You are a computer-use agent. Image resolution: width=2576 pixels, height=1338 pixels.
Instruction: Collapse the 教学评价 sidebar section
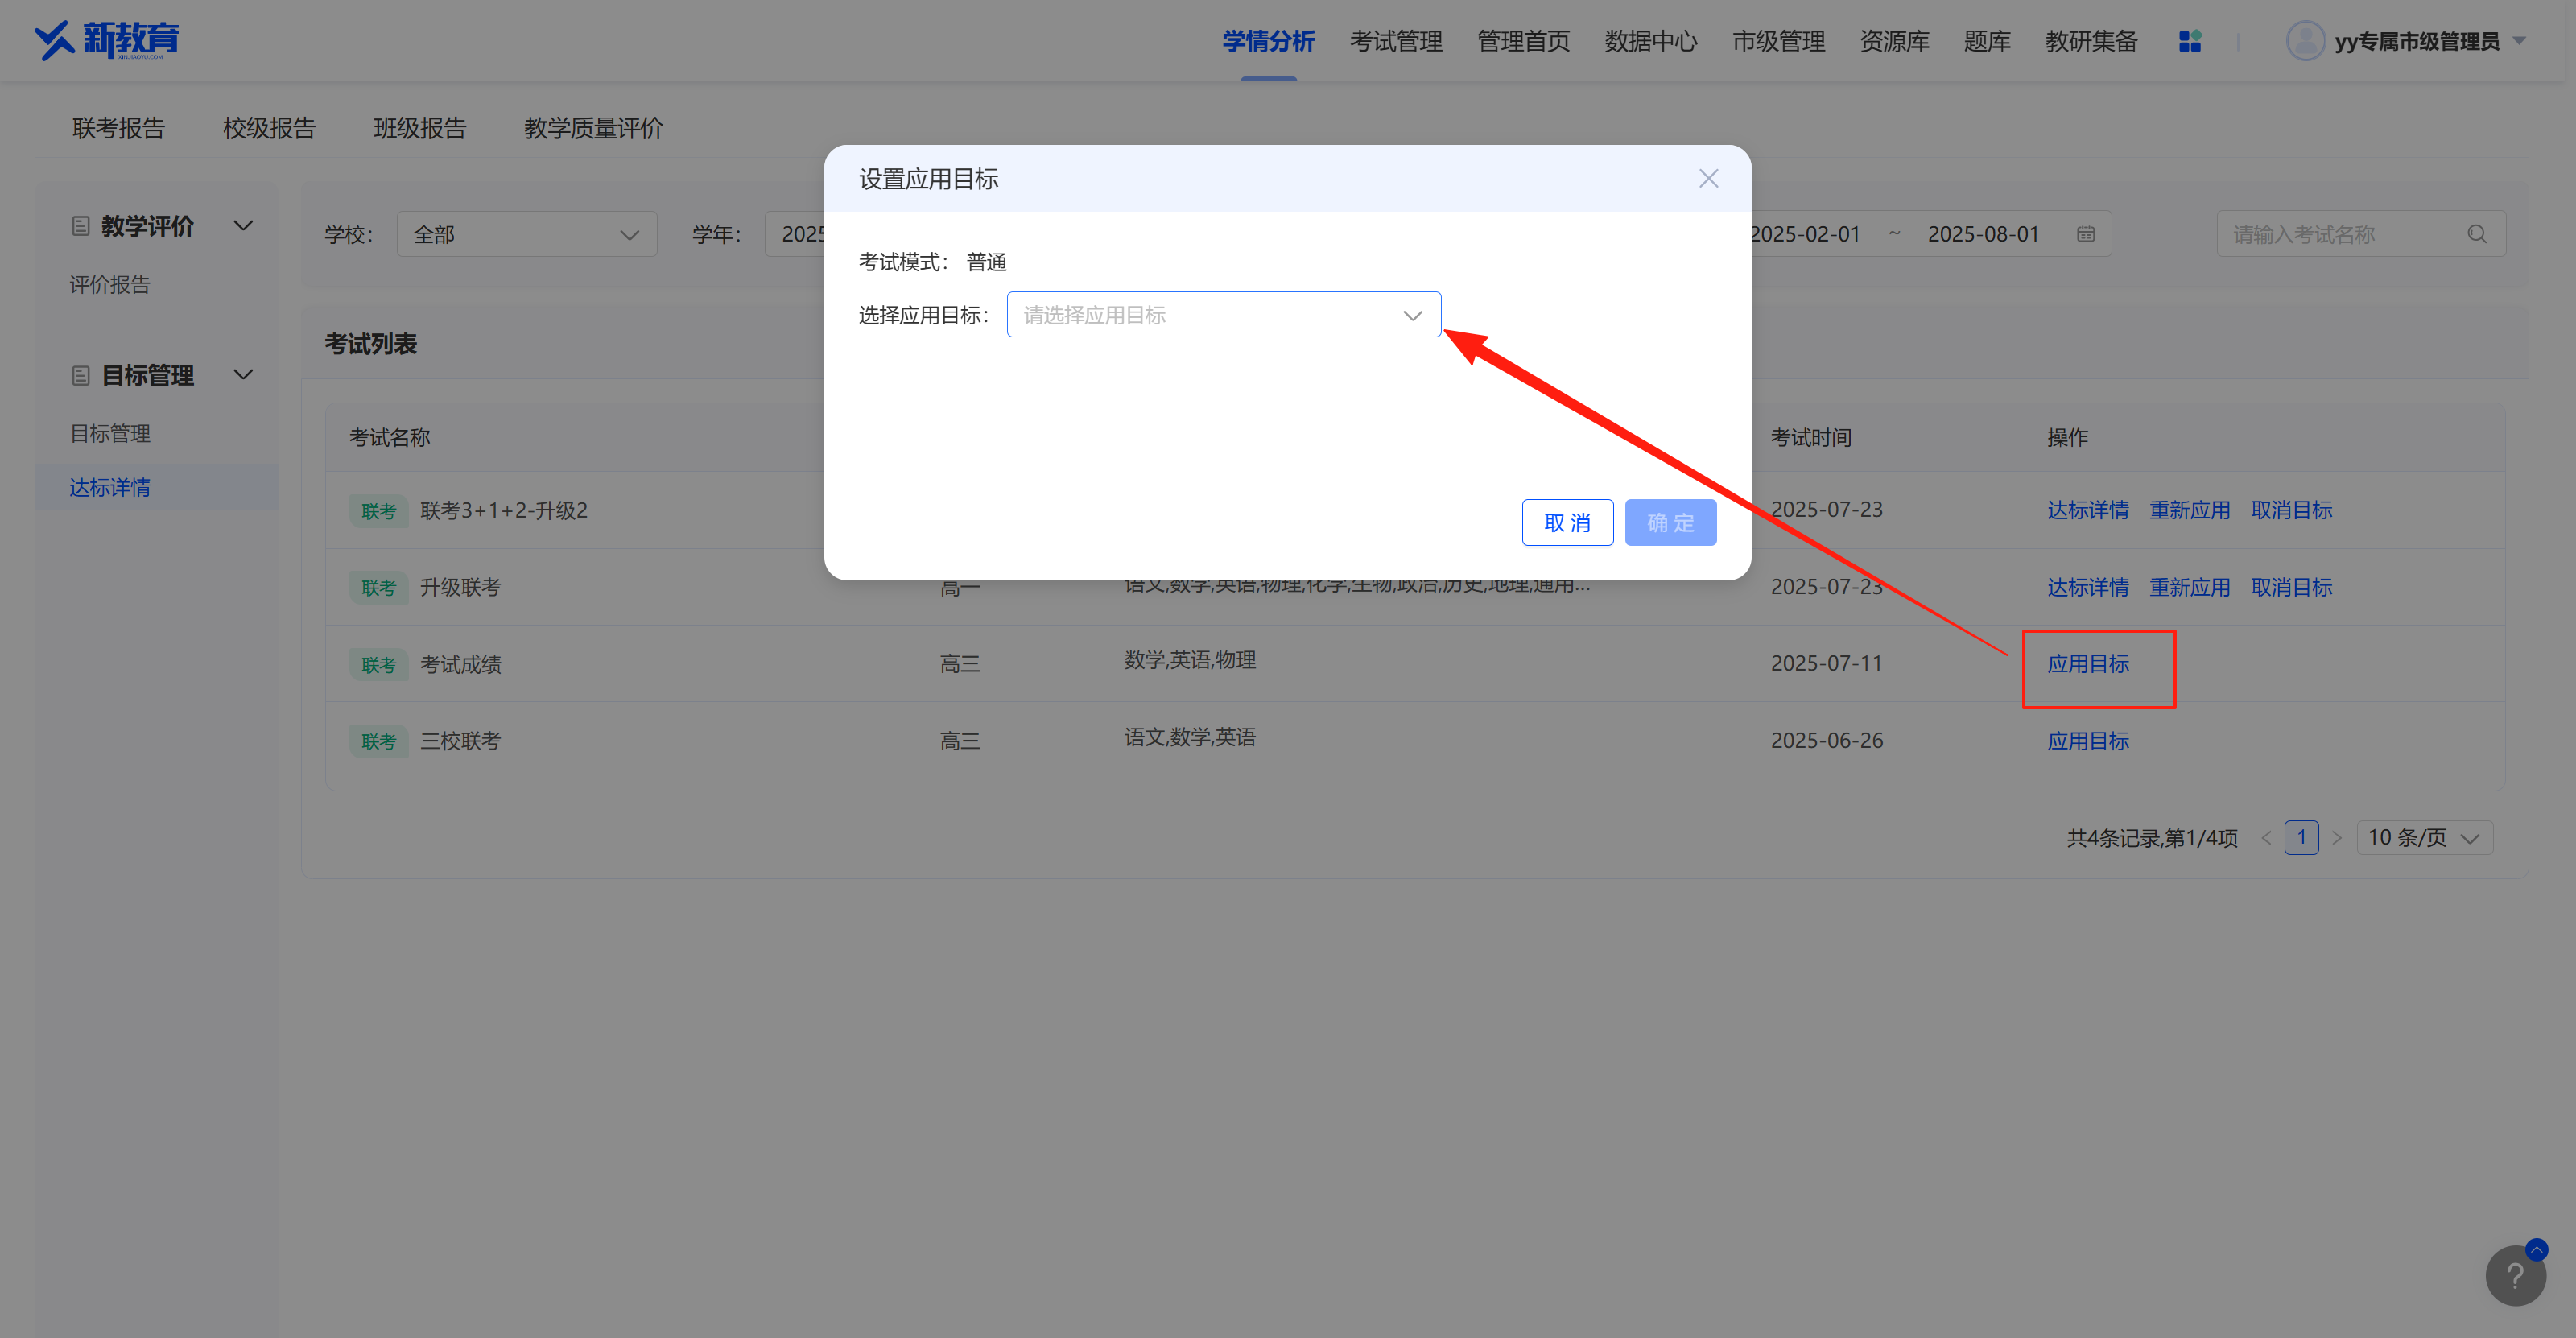pyautogui.click(x=243, y=226)
